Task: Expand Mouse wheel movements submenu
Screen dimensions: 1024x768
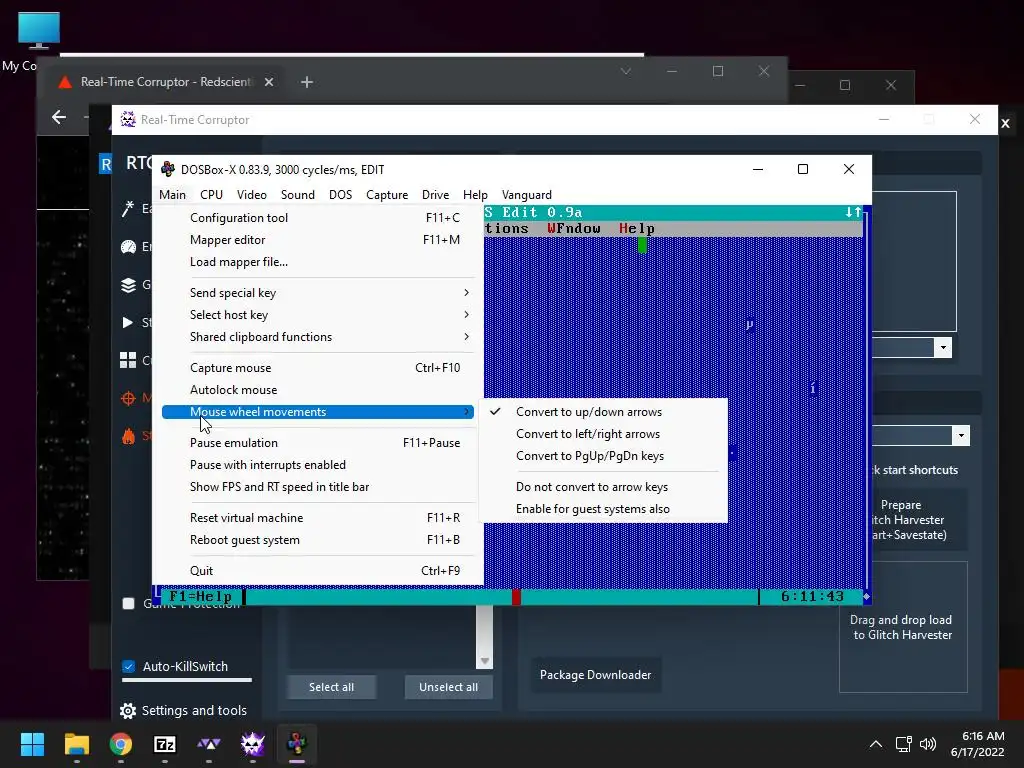Action: click(318, 412)
